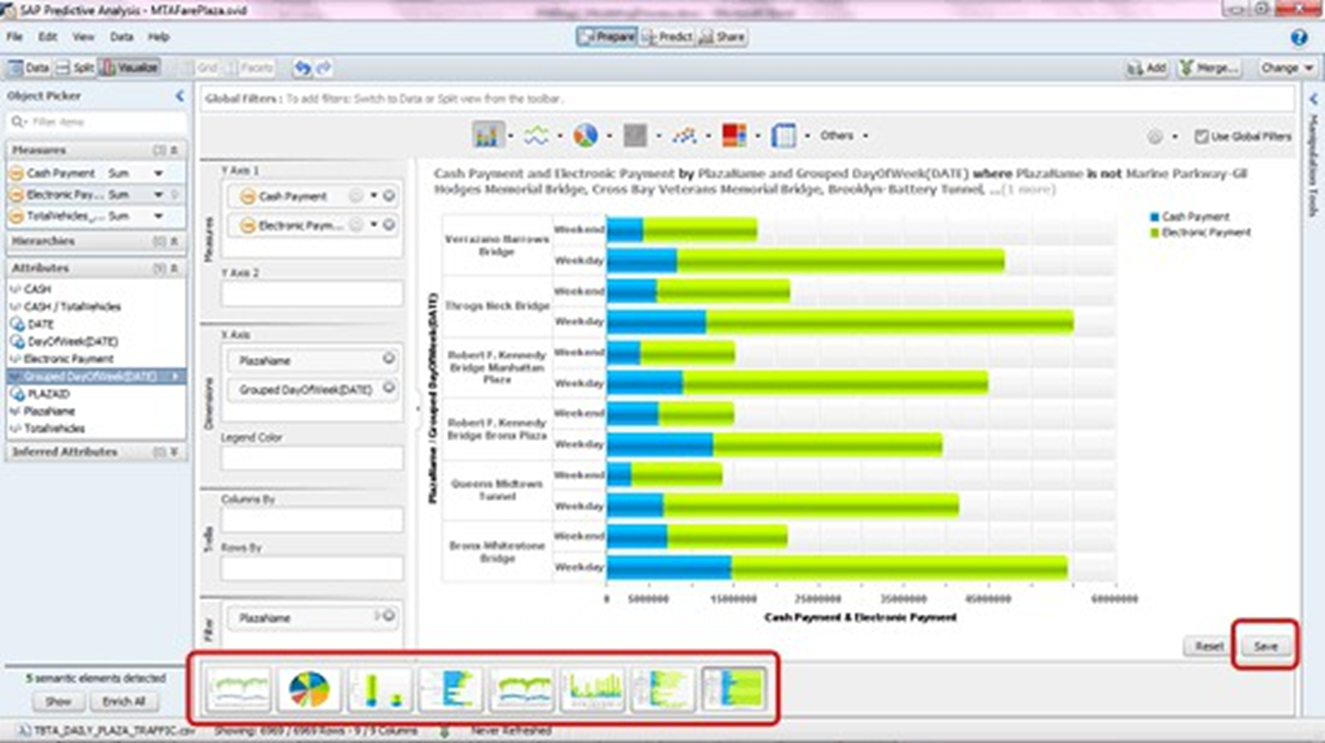Viewport: 1325px width, 743px height.
Task: Open Cash Payment Sum aggregation dropdown
Action: (158, 173)
